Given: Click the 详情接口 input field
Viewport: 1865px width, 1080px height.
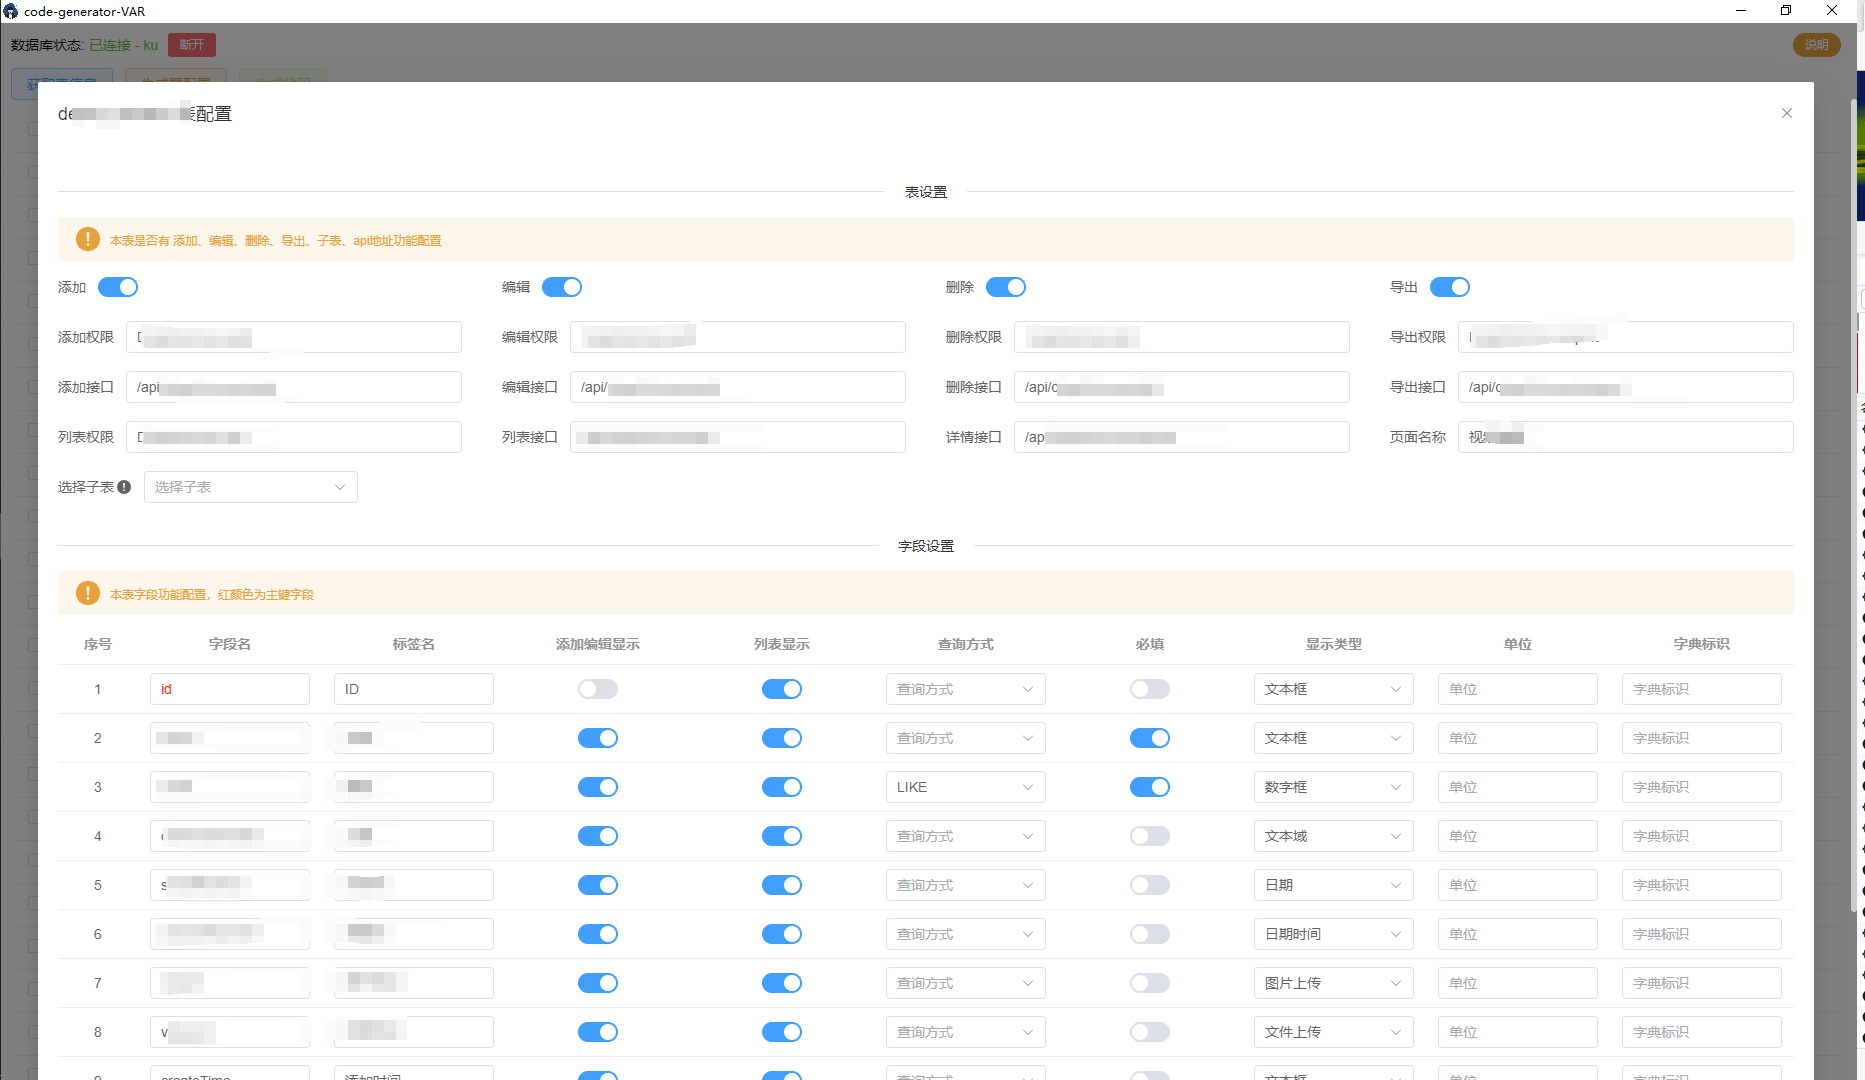Looking at the screenshot, I should (1182, 437).
